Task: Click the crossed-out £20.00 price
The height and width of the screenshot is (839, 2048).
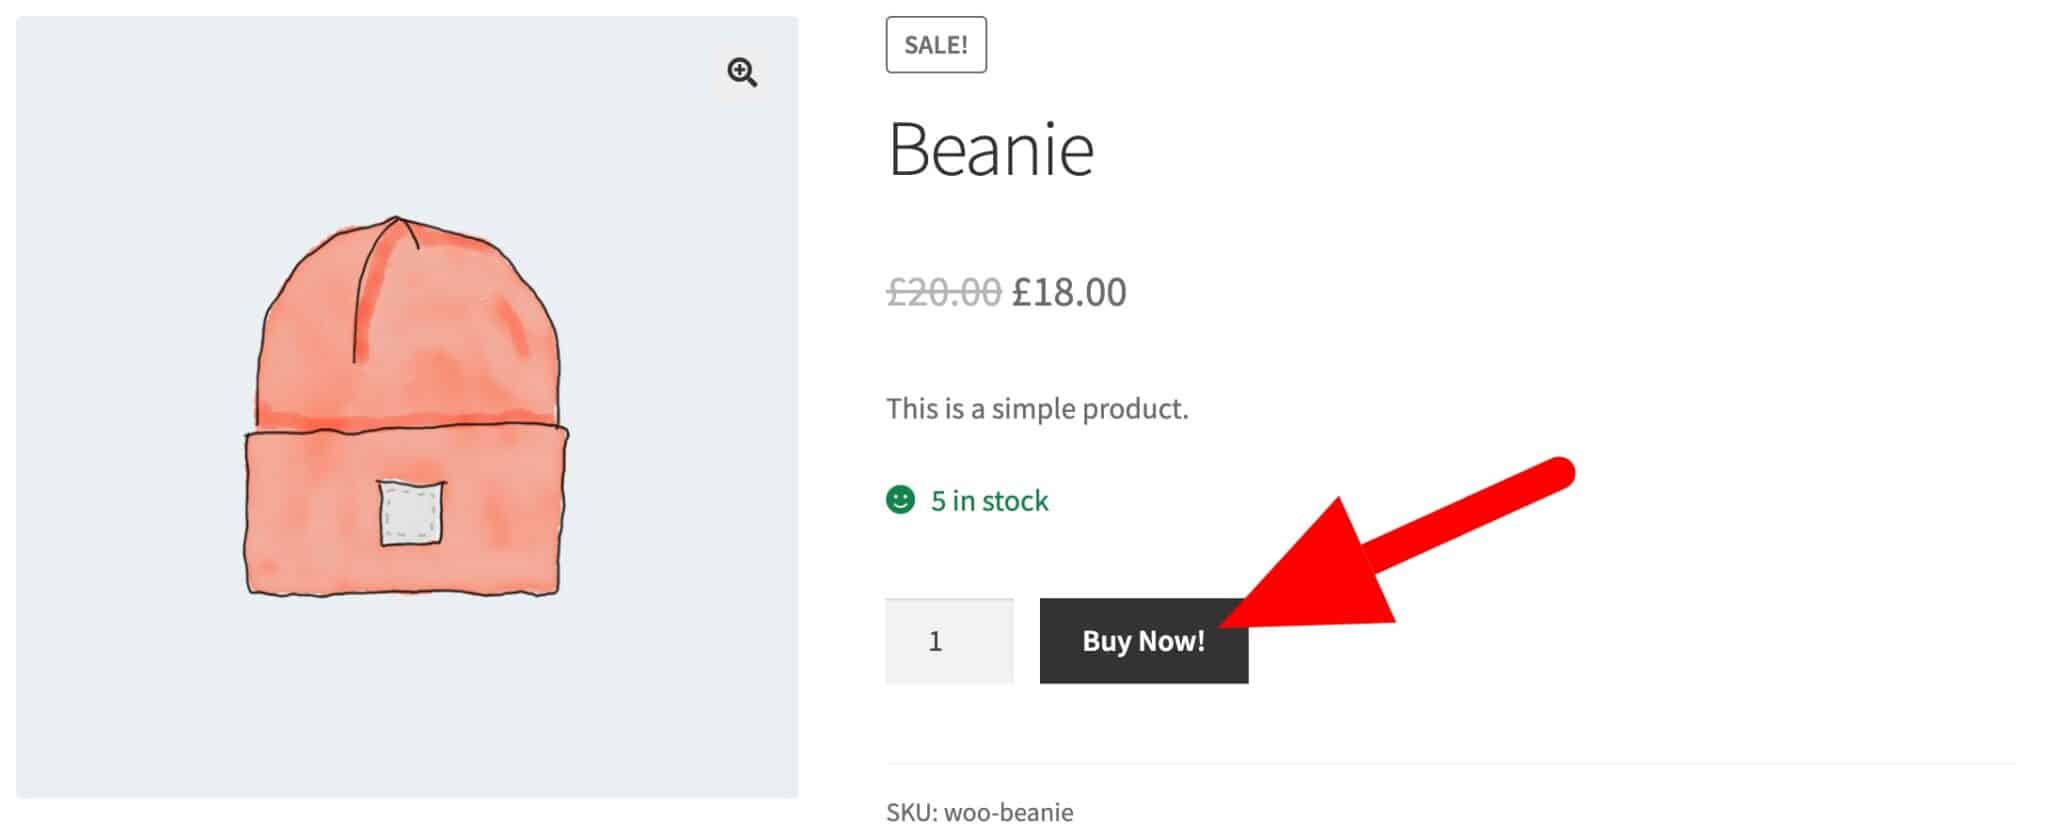Action: [x=943, y=292]
